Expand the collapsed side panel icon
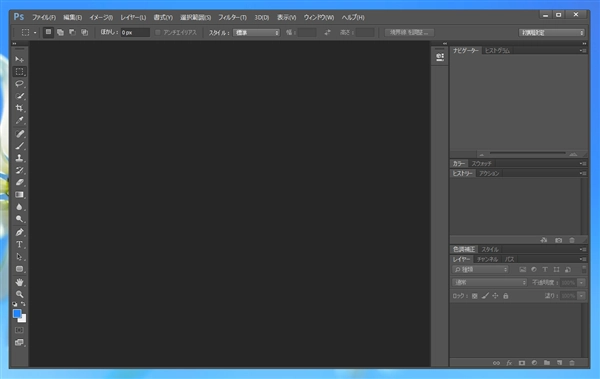The image size is (600, 379). point(440,57)
